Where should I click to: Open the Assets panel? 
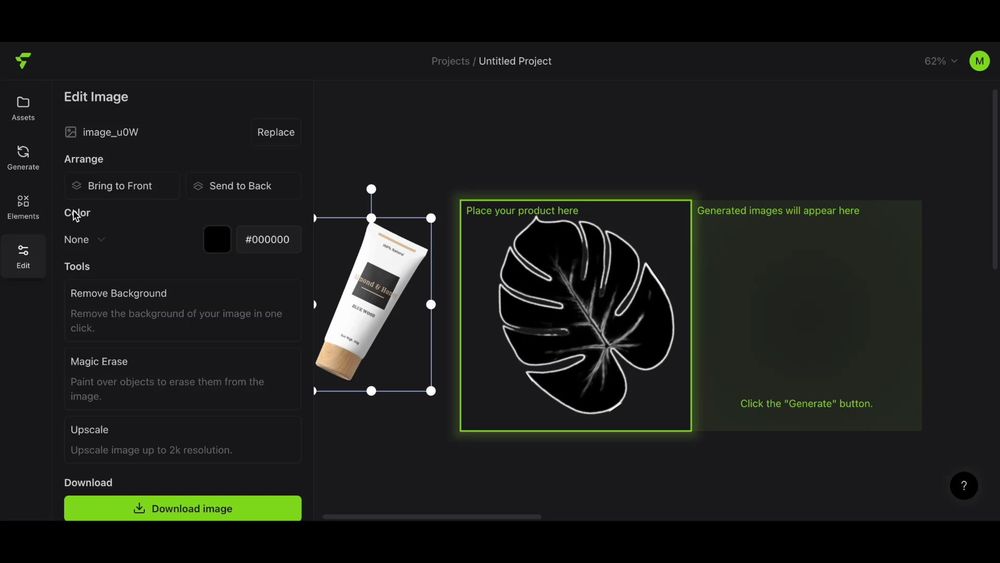tap(23, 108)
